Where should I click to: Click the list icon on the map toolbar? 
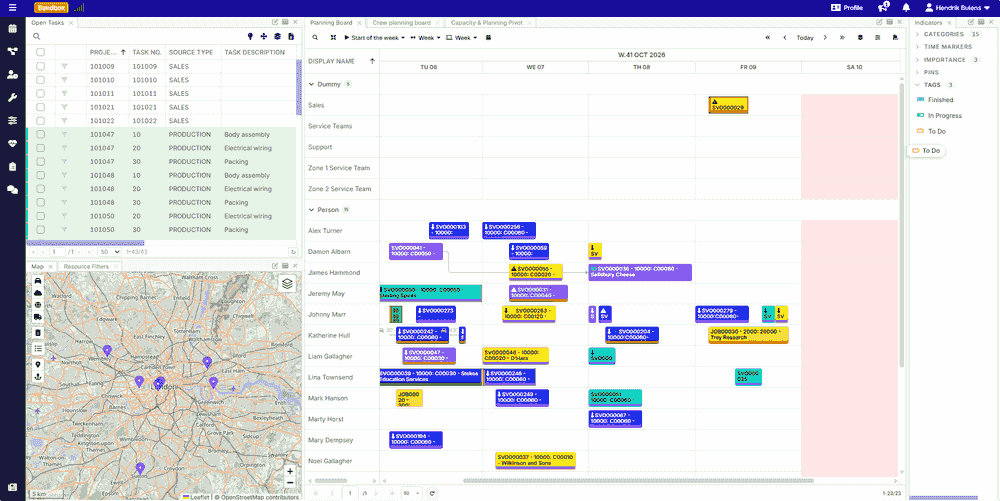click(x=38, y=348)
